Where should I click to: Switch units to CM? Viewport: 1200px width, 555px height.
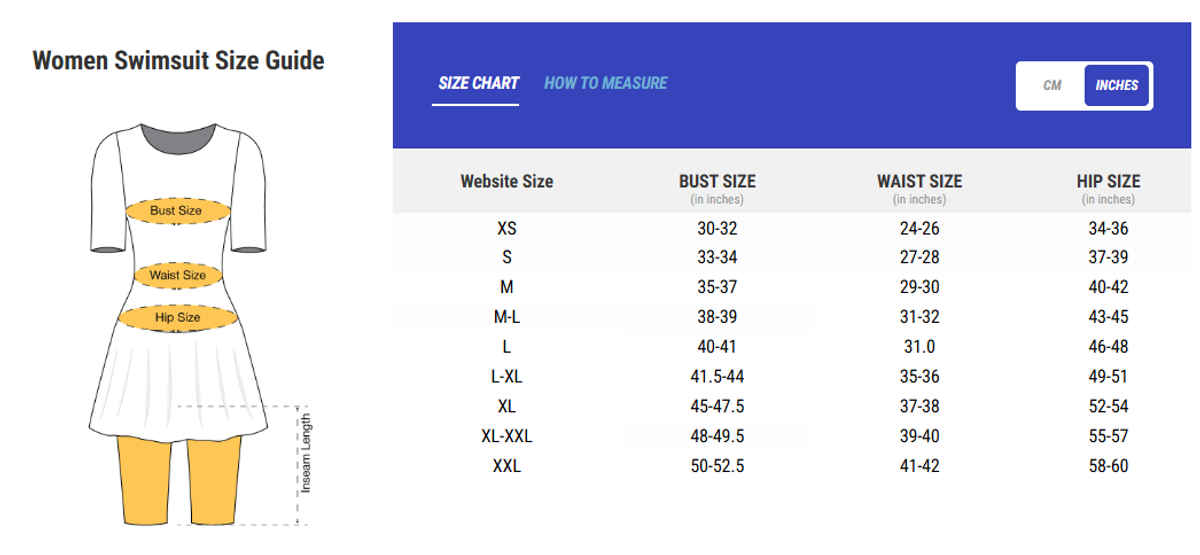[1052, 85]
